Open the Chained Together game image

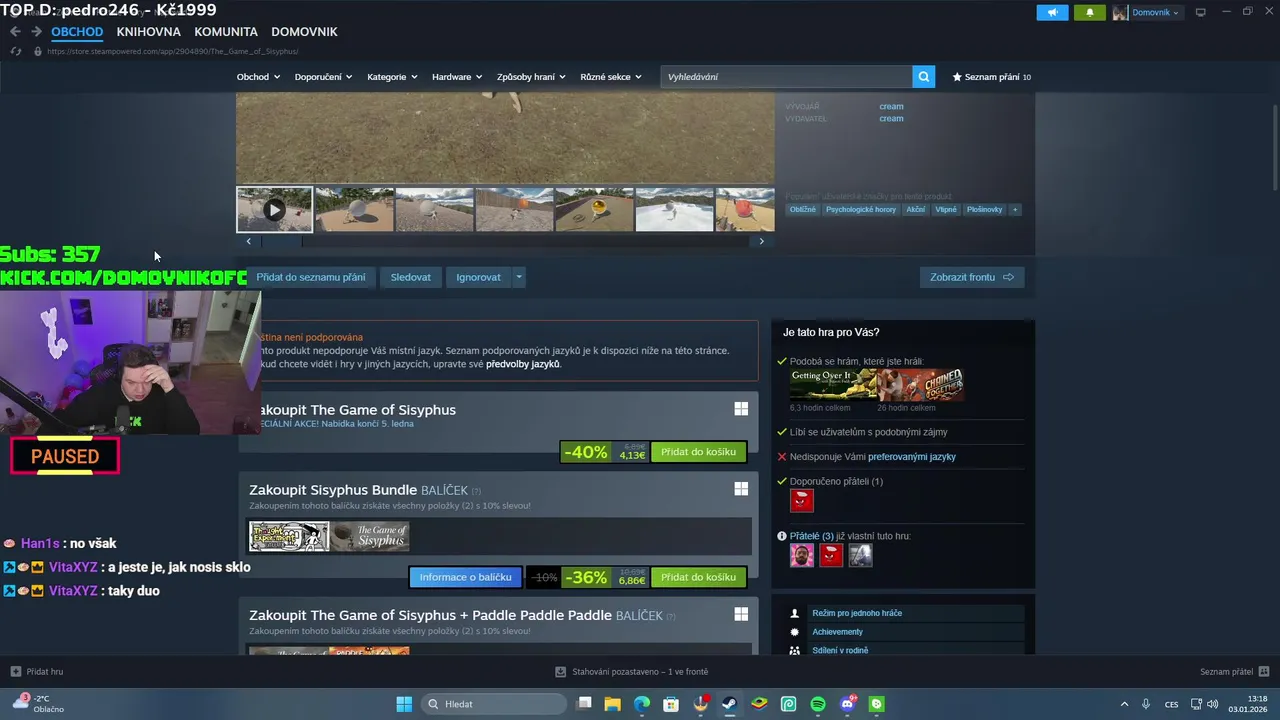coord(921,385)
